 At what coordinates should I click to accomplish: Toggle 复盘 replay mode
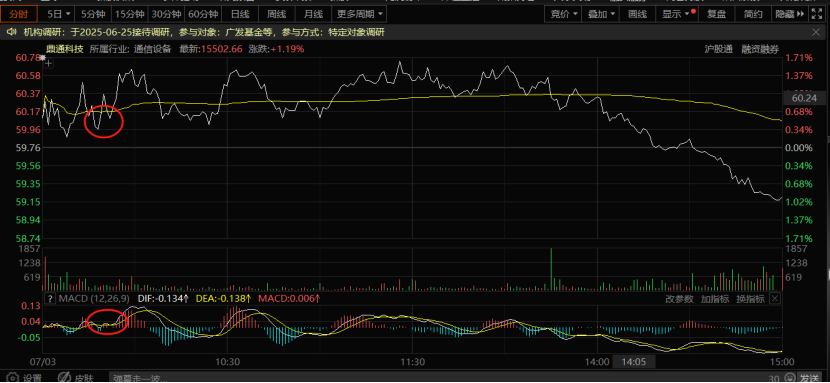pos(717,14)
